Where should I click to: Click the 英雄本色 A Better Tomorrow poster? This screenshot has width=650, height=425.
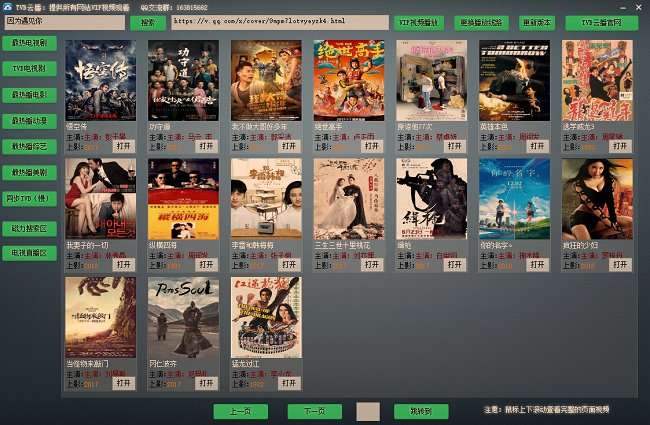514,80
